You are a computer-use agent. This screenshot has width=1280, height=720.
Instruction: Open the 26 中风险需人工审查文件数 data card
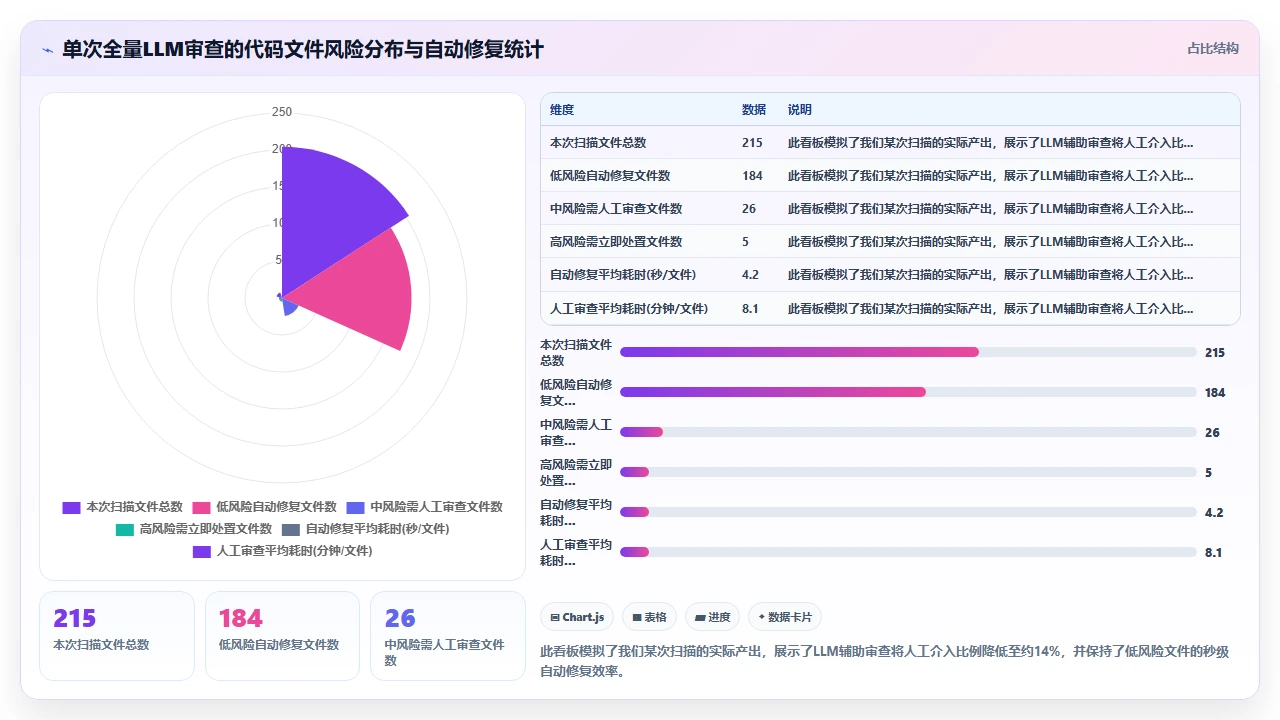pos(448,636)
